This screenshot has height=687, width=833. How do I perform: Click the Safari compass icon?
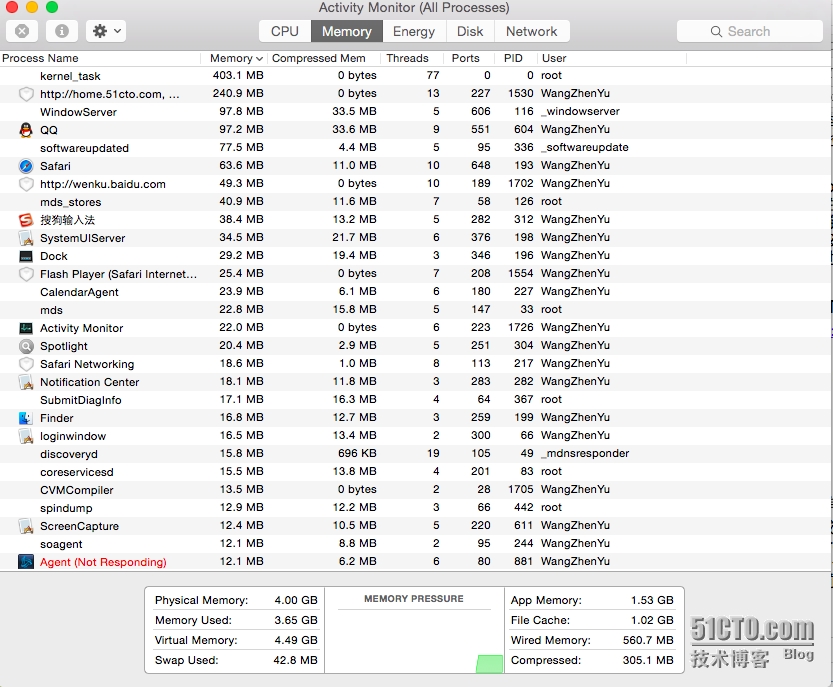point(26,166)
